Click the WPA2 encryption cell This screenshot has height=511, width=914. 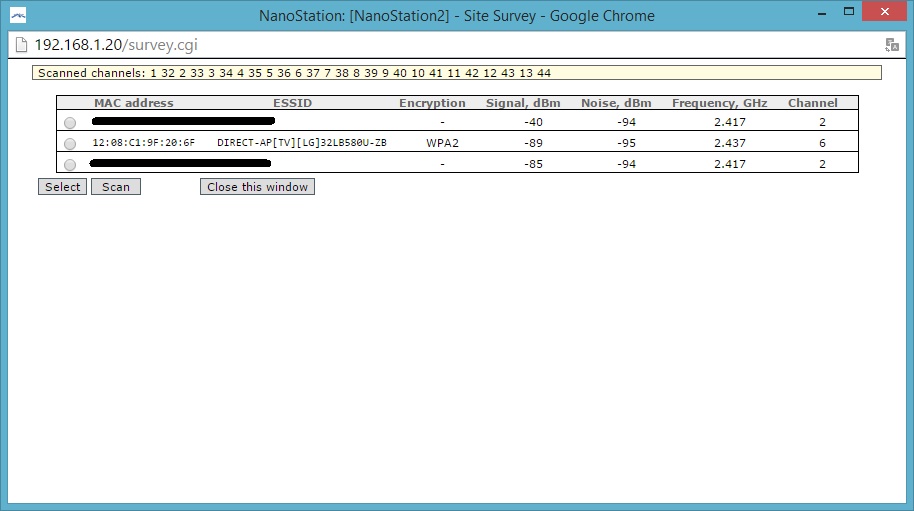coord(442,143)
